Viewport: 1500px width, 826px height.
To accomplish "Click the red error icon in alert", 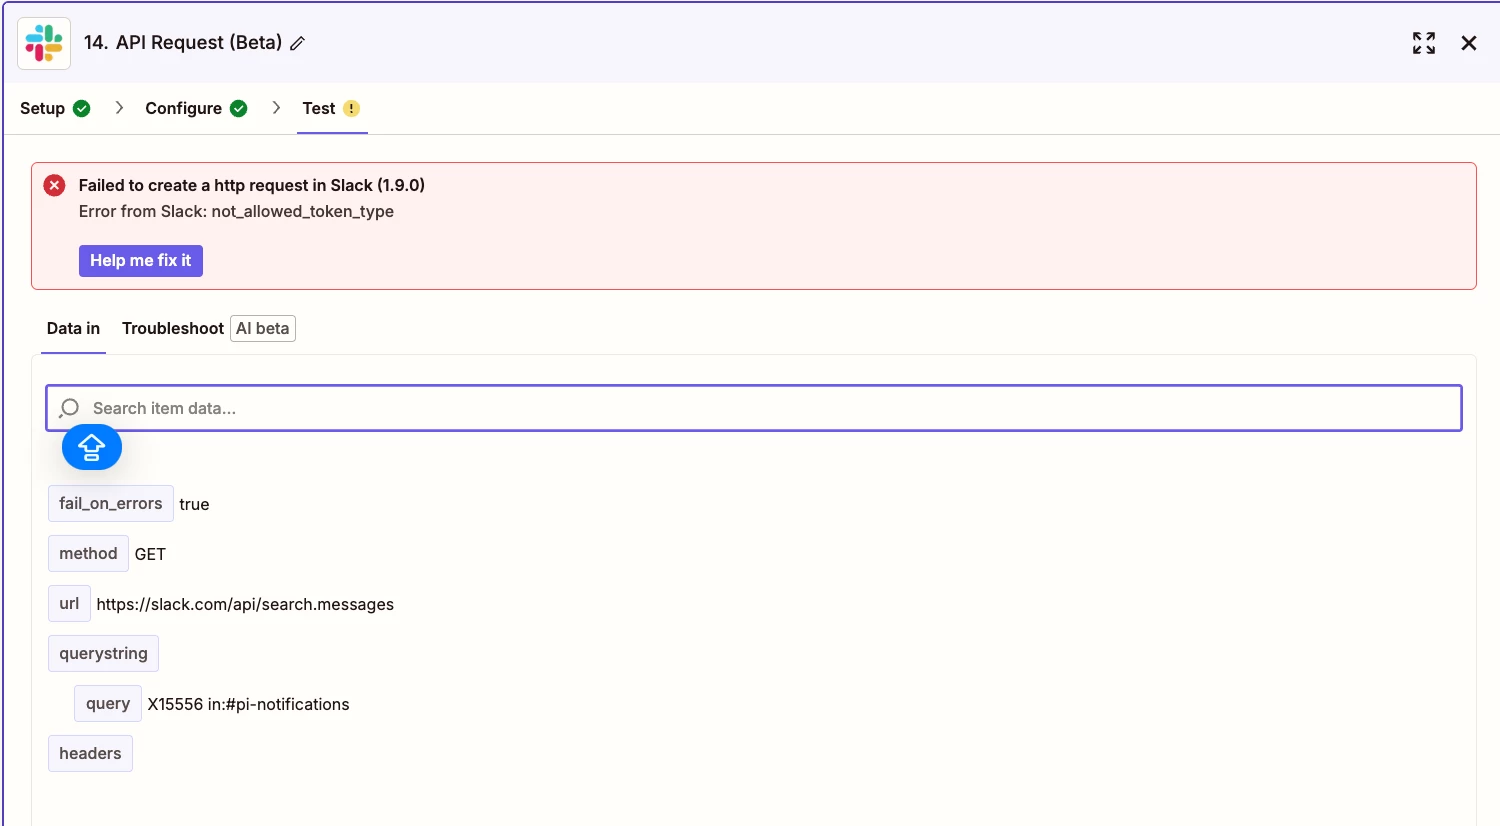I will point(55,185).
